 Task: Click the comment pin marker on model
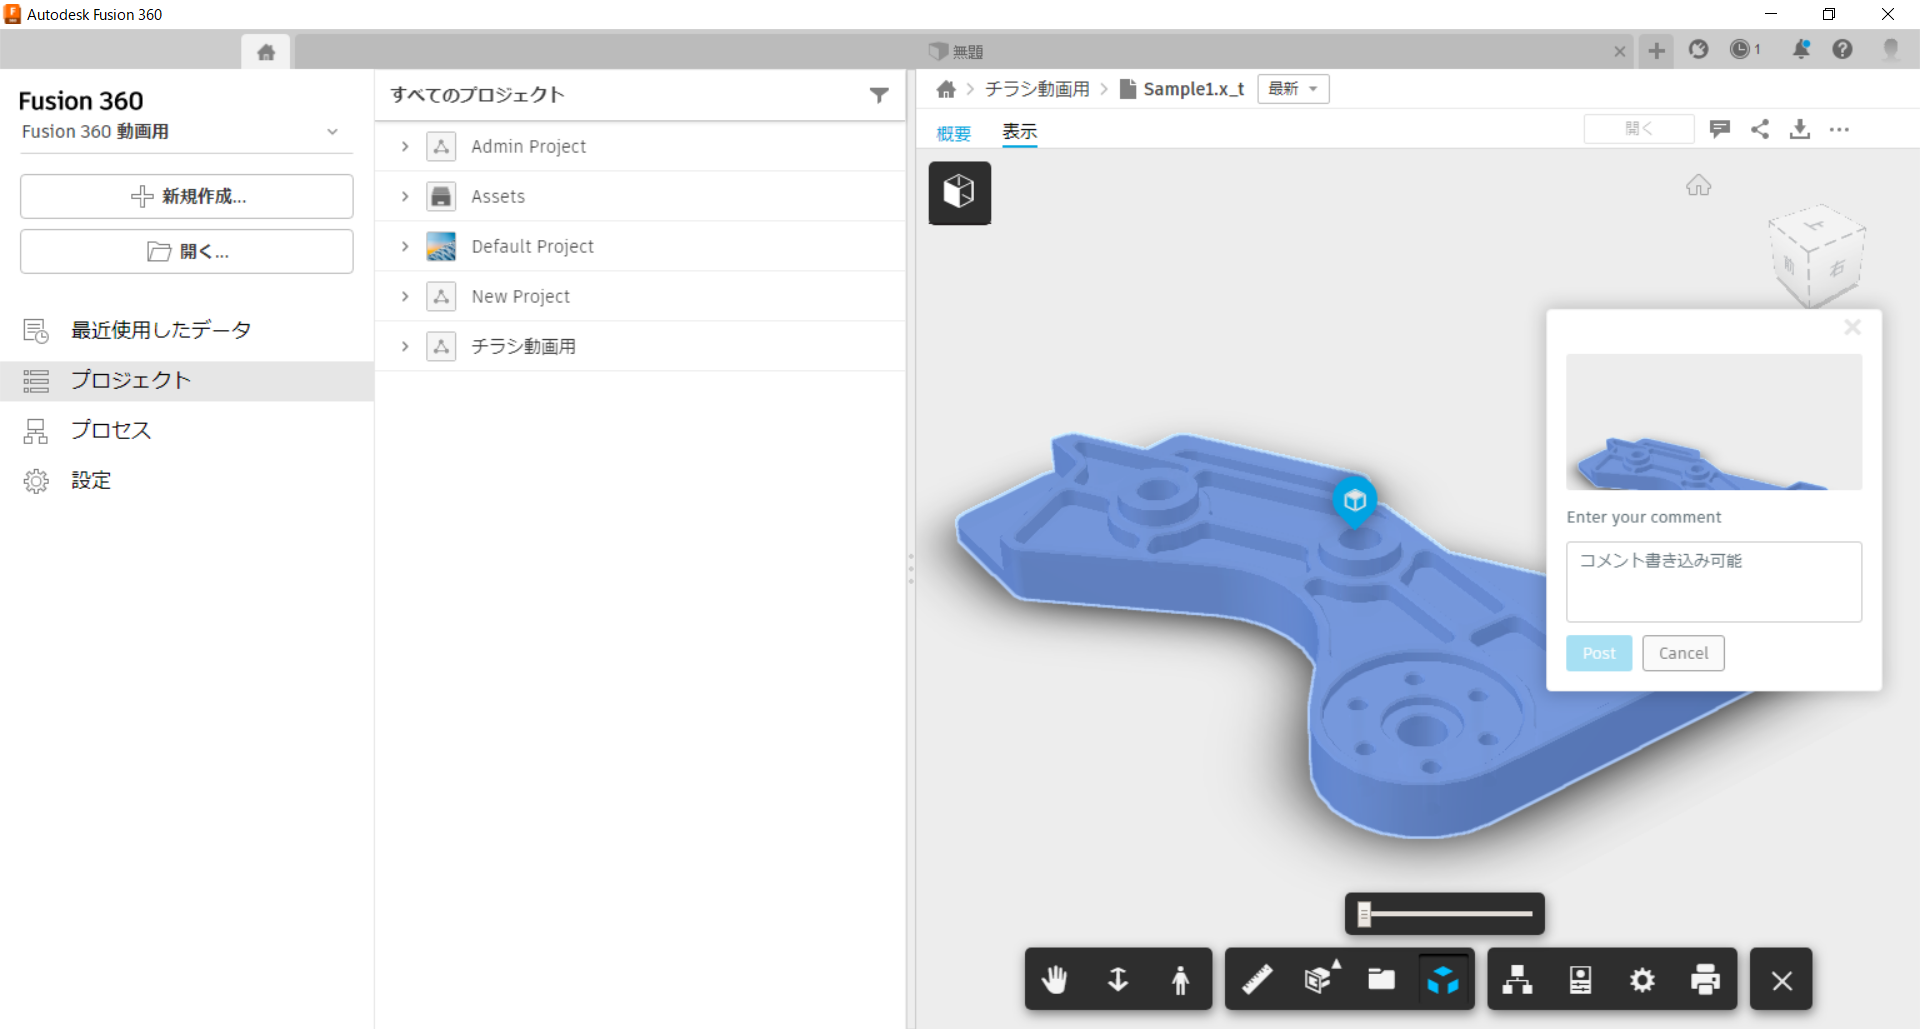pyautogui.click(x=1355, y=502)
